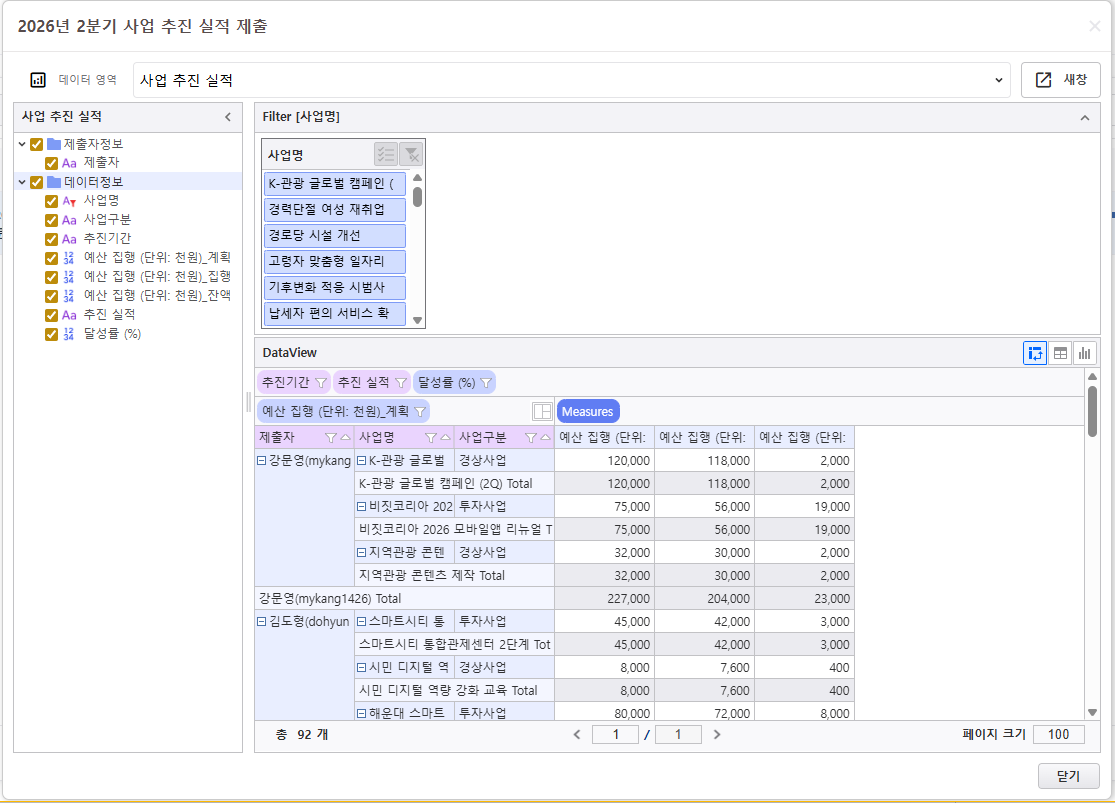Toggle the 예산 집행 계획 field checkbox
This screenshot has width=1115, height=803.
(51, 258)
